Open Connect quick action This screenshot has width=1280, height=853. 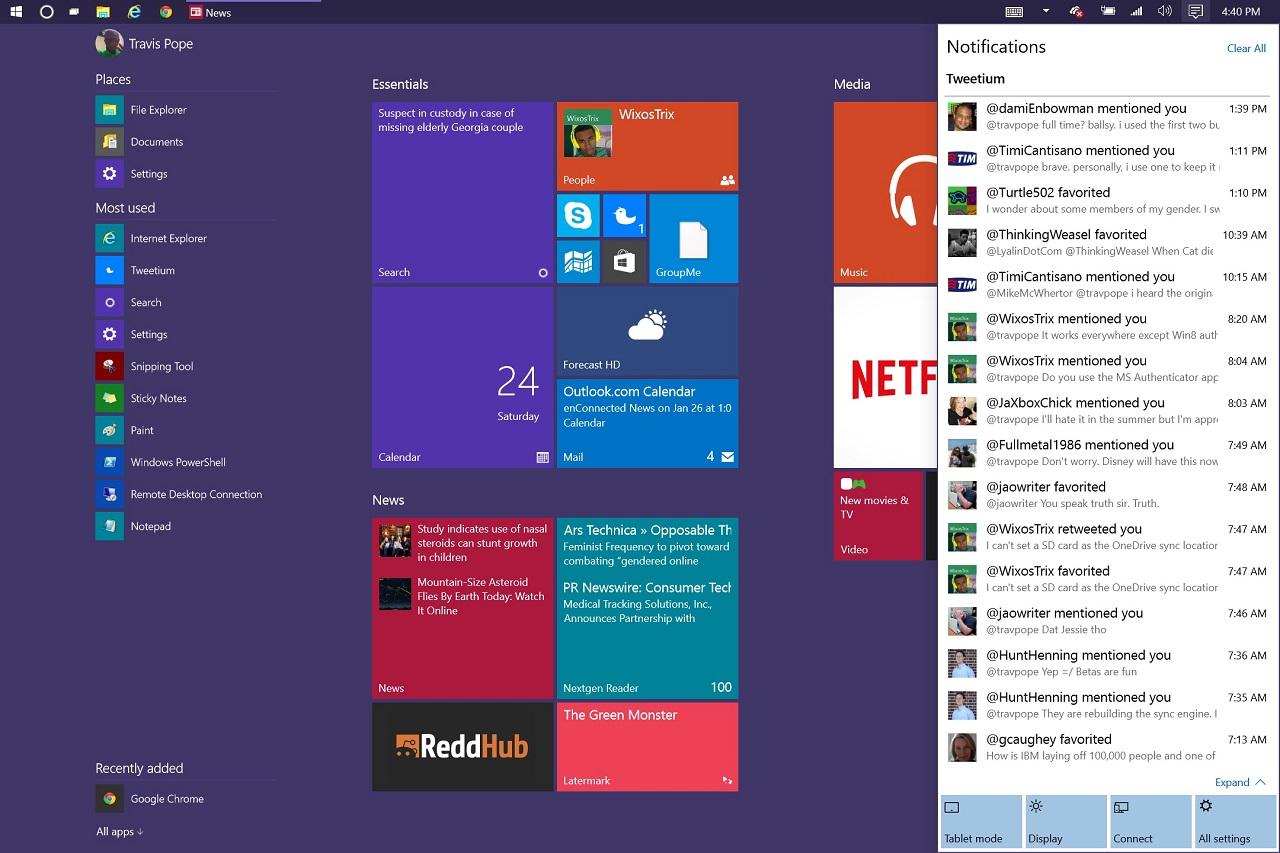point(1151,821)
